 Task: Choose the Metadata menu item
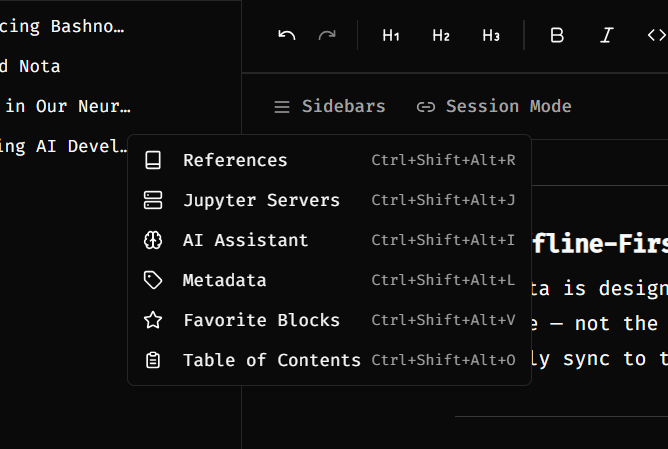click(x=329, y=280)
